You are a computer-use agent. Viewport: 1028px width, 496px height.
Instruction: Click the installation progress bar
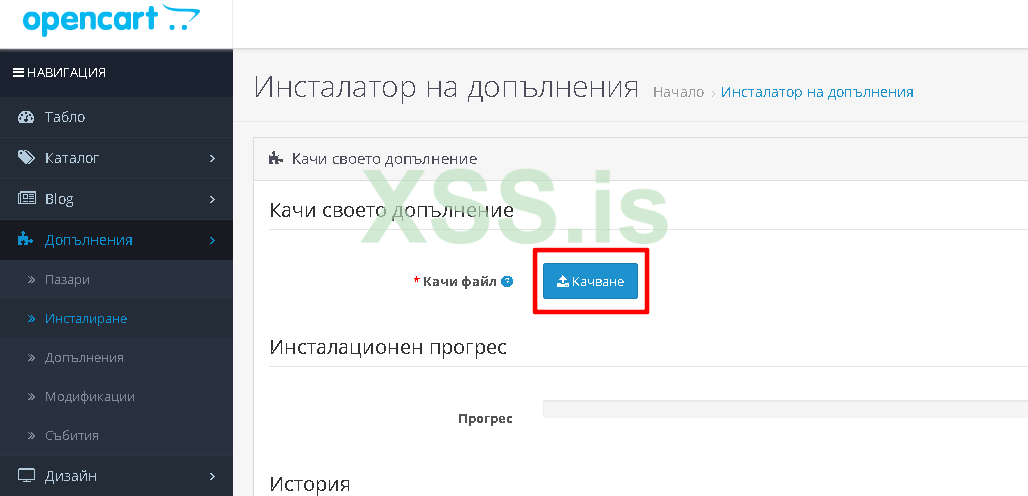[x=785, y=409]
